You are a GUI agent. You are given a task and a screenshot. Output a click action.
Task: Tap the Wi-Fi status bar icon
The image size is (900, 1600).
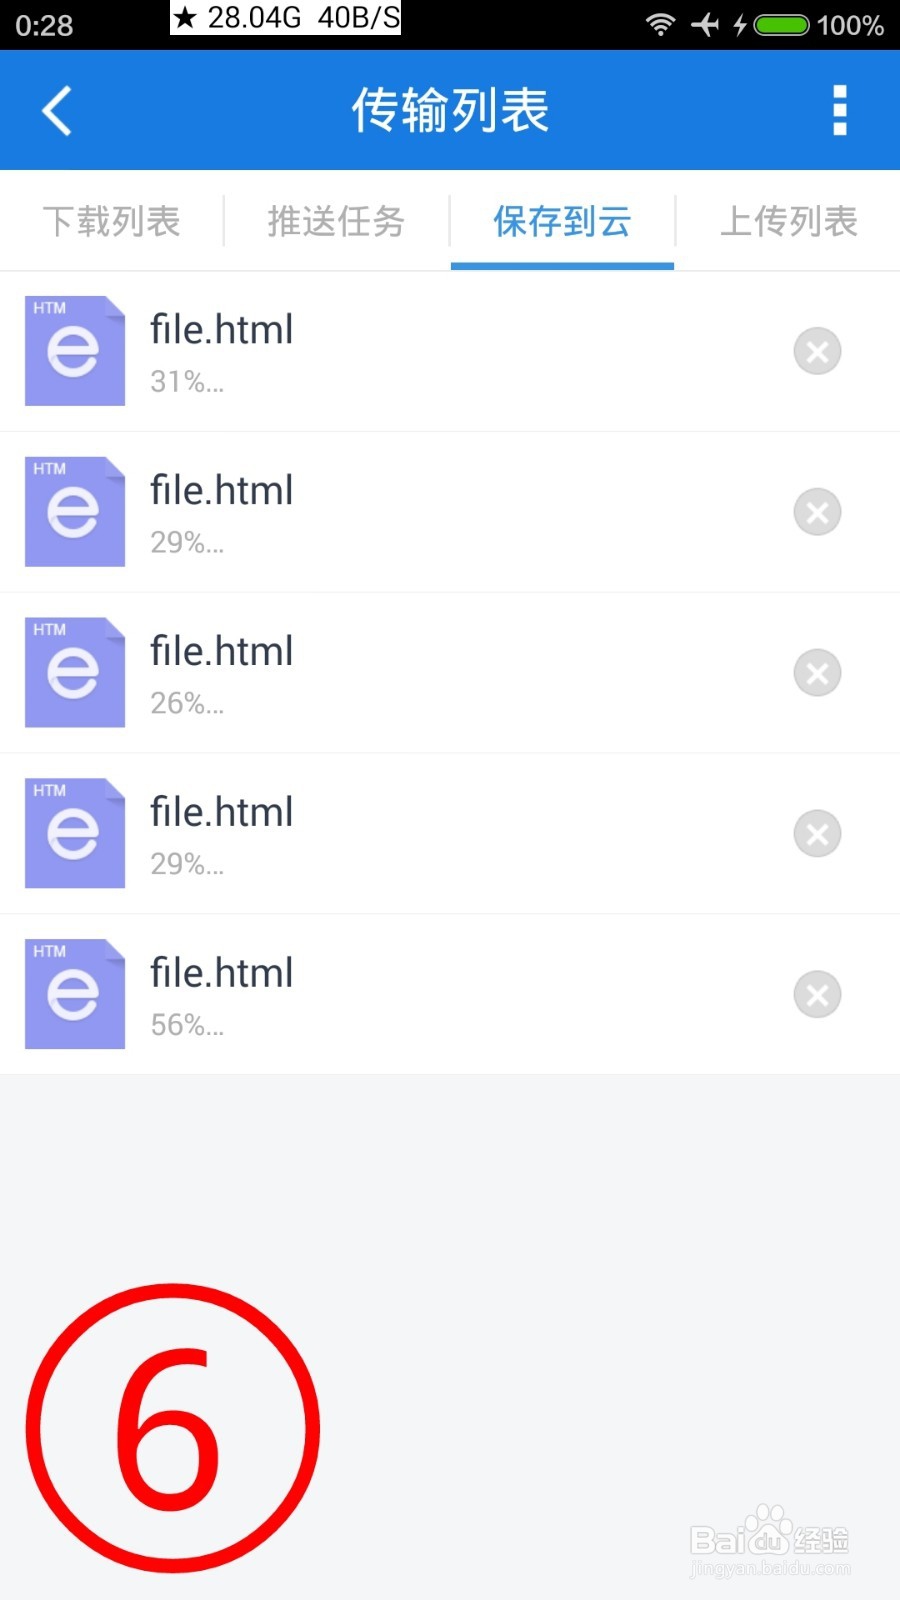660,24
